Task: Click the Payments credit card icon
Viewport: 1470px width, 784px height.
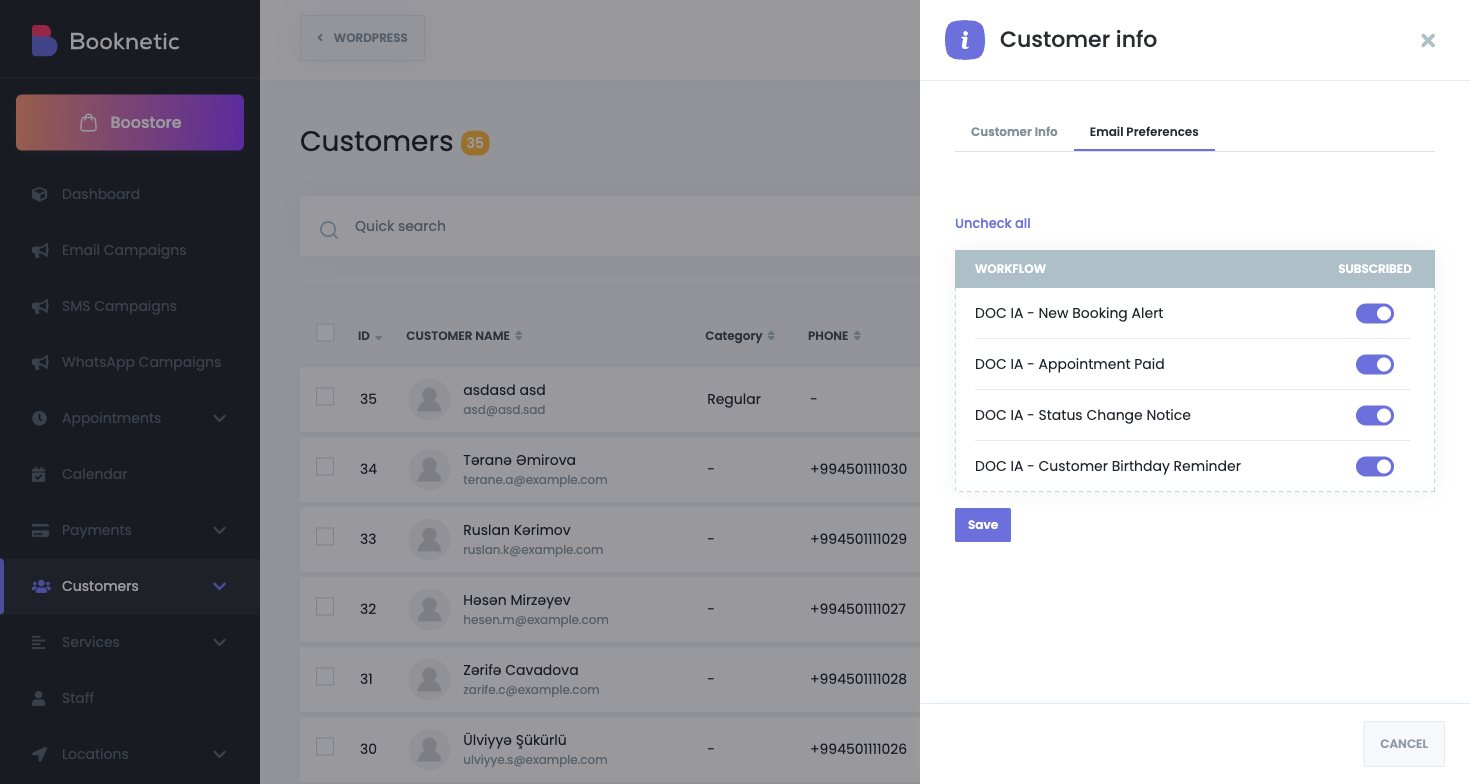Action: pos(40,530)
